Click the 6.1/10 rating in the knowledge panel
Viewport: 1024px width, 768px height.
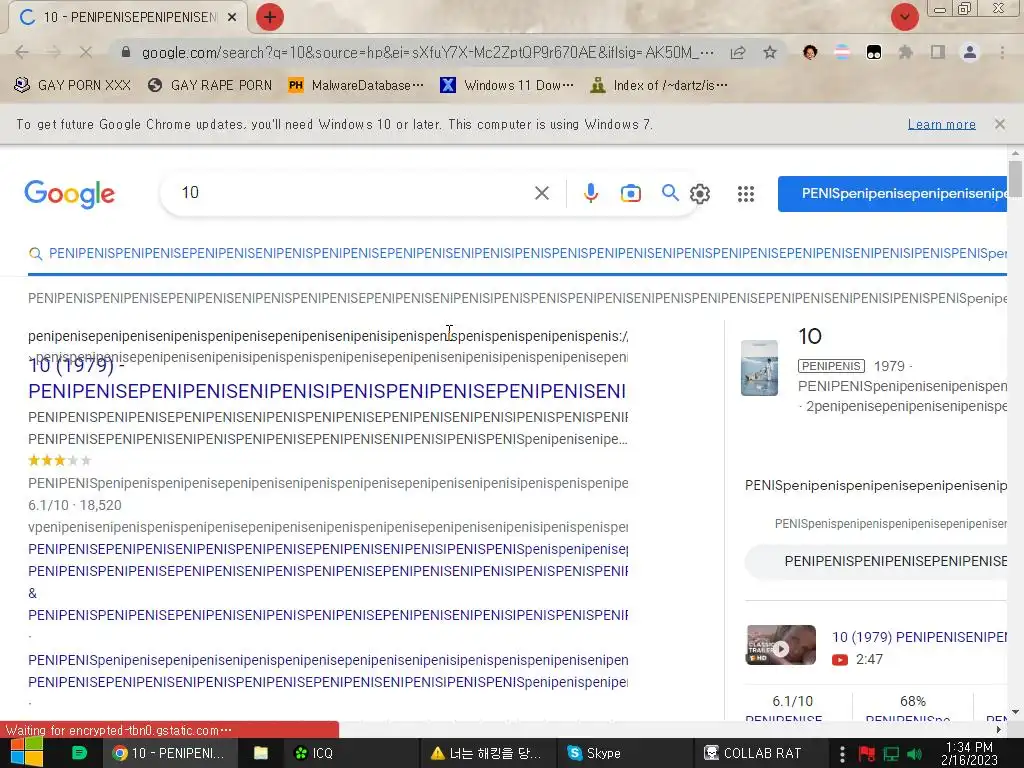(792, 701)
